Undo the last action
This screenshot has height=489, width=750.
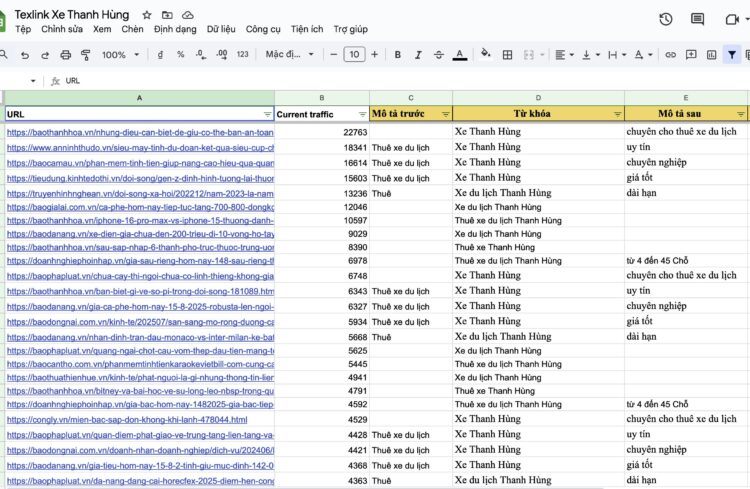click(25, 55)
